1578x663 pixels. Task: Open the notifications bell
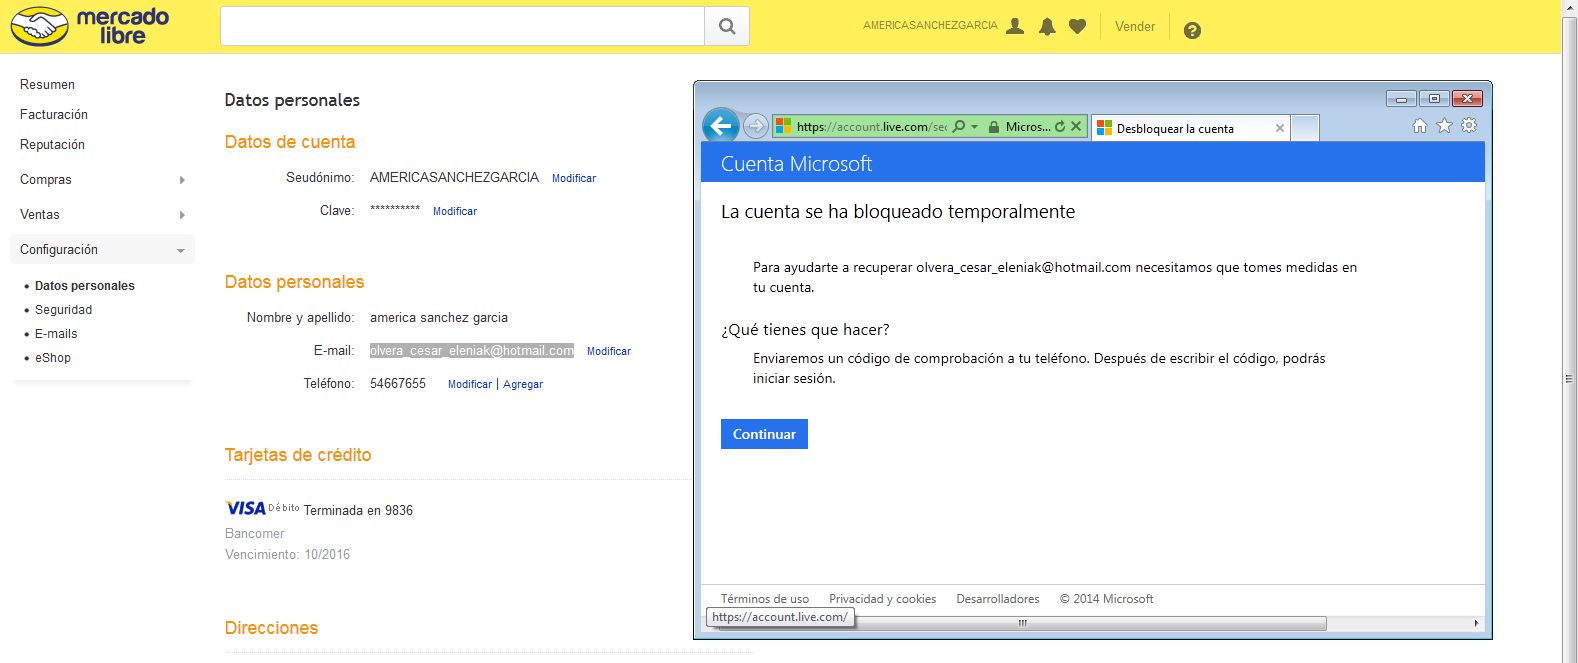(1047, 27)
